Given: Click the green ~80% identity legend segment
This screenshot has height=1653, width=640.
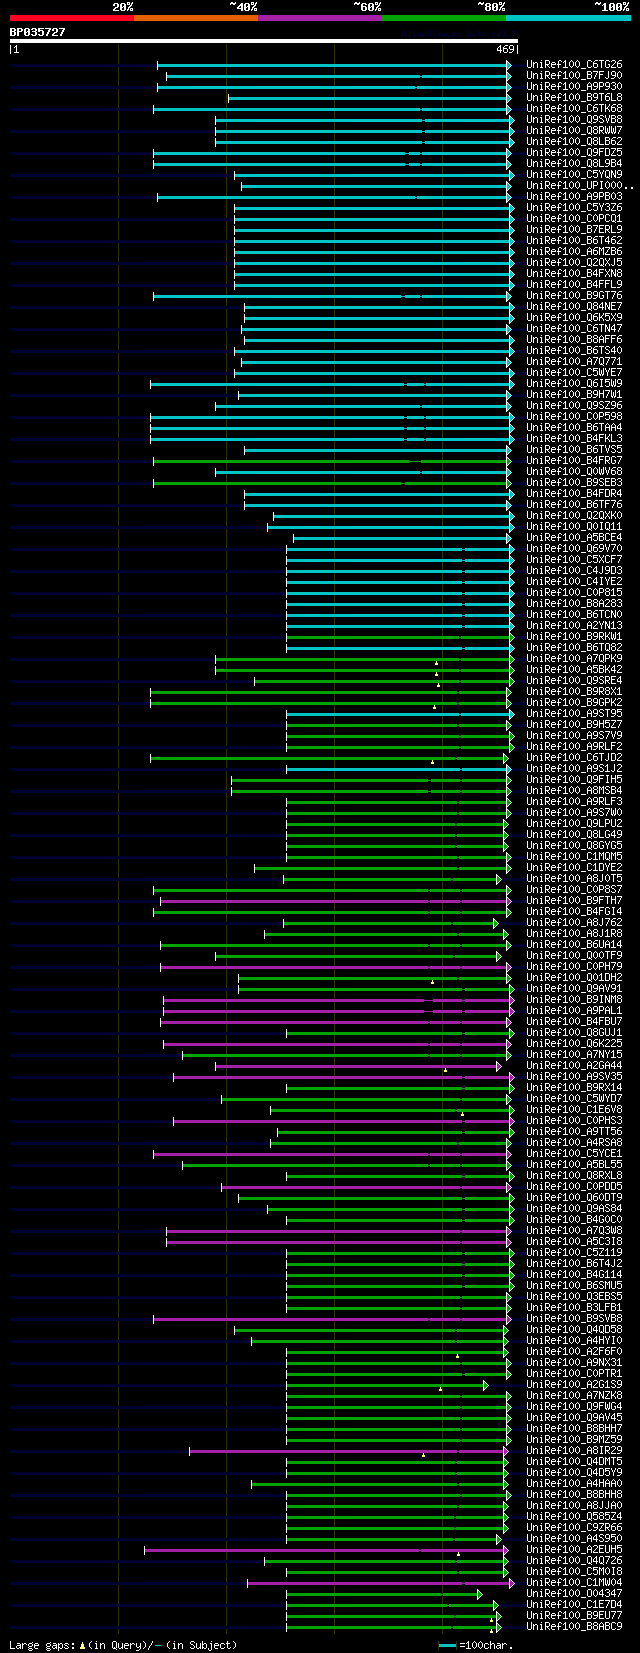Looking at the screenshot, I should tap(443, 17).
